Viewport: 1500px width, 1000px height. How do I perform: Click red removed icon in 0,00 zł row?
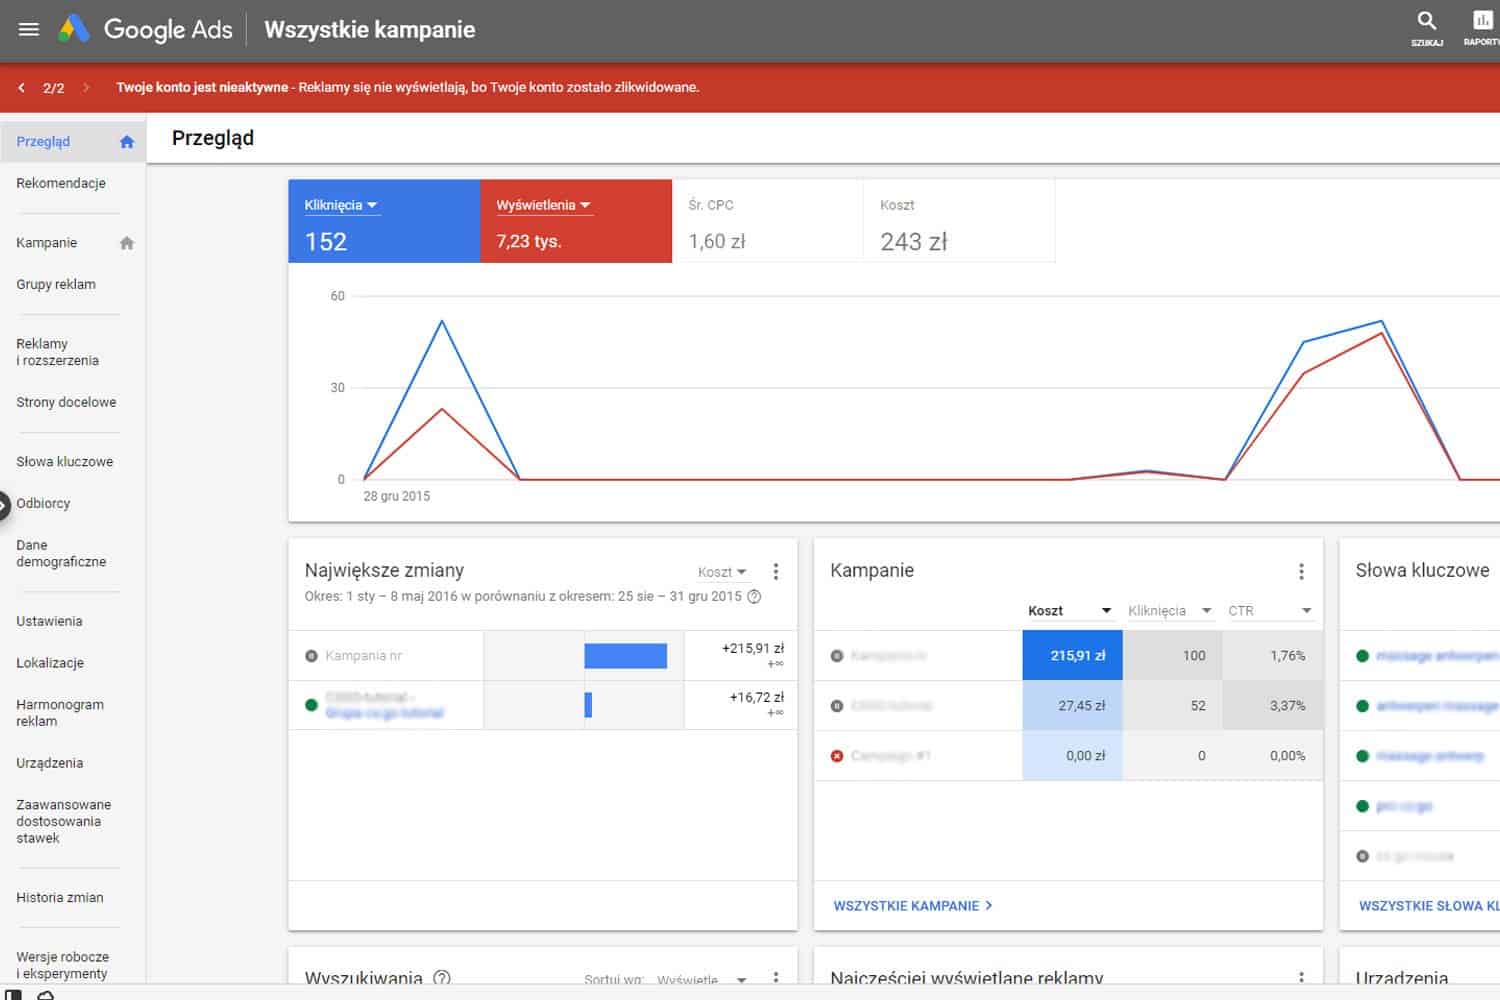[837, 756]
